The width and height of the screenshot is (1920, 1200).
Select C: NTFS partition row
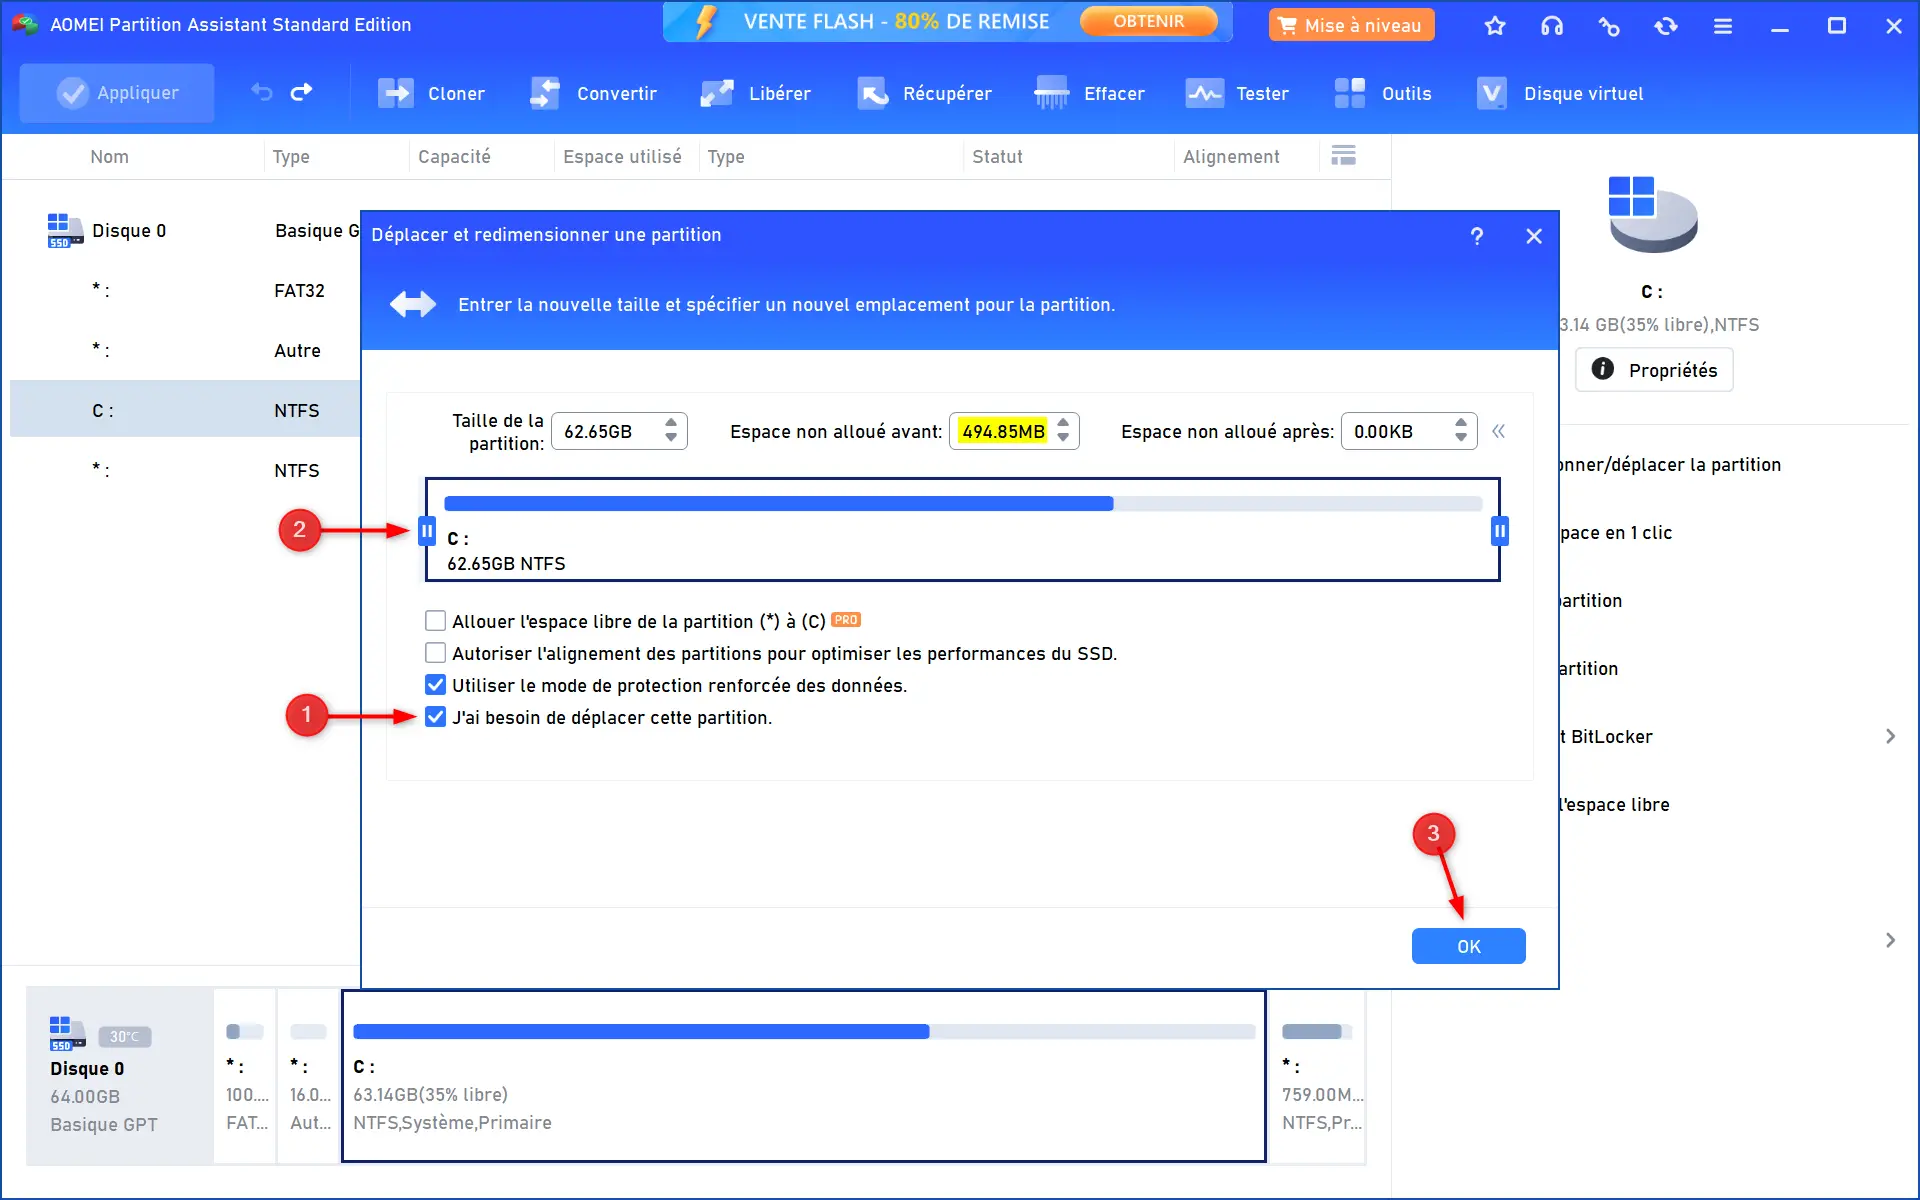coord(185,409)
